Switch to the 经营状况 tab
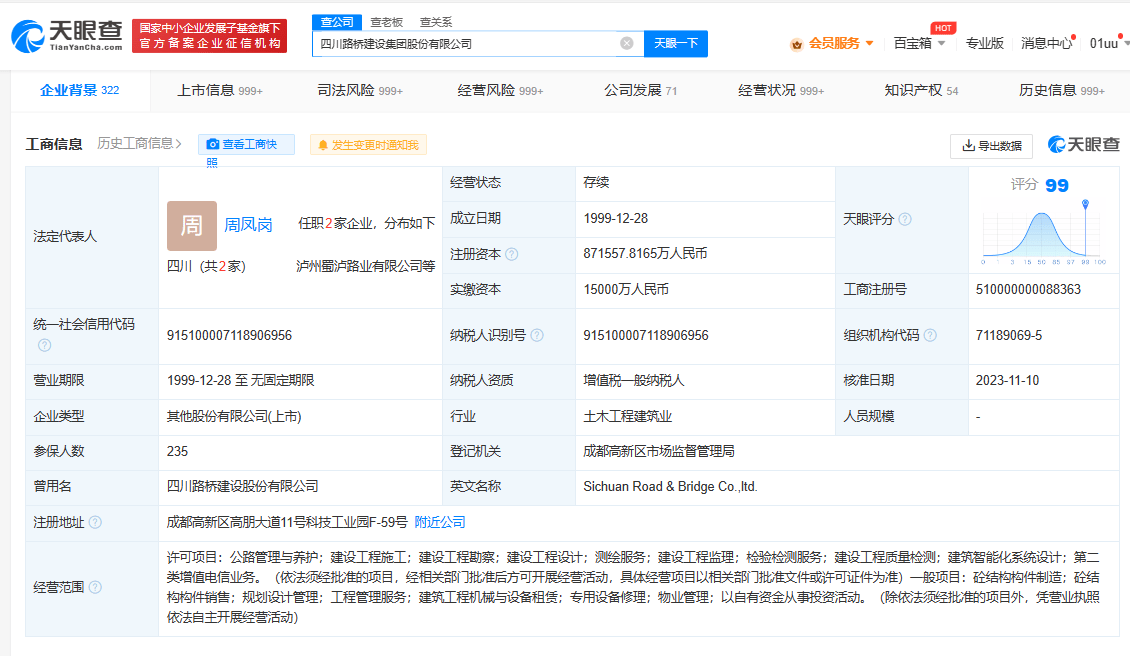The image size is (1130, 656). (x=781, y=90)
